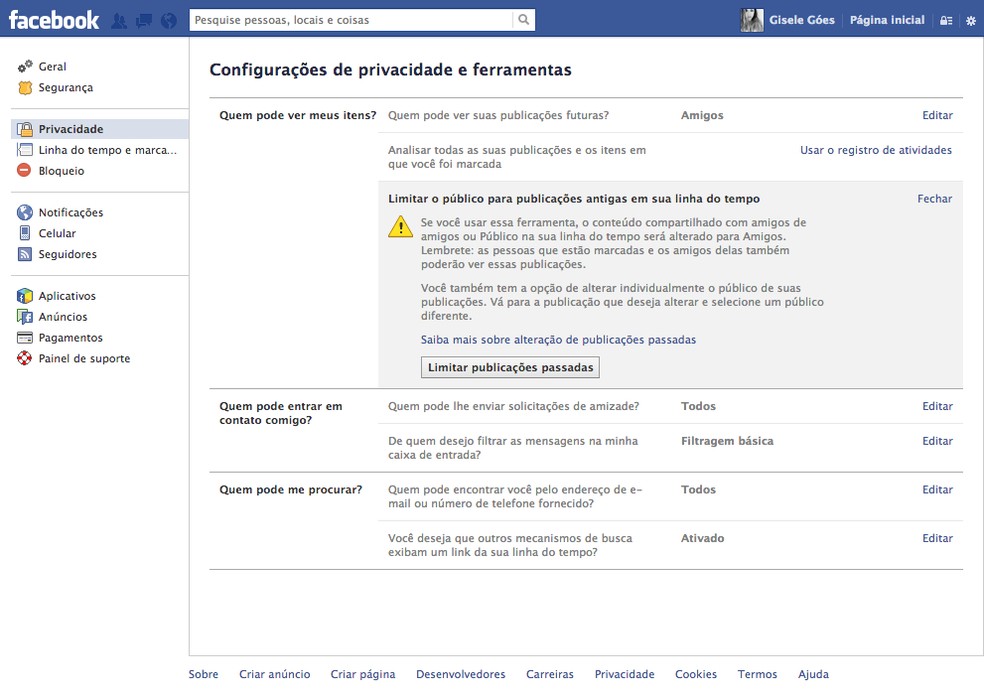Open Cookies footer link
The height and width of the screenshot is (694, 984).
pos(695,674)
